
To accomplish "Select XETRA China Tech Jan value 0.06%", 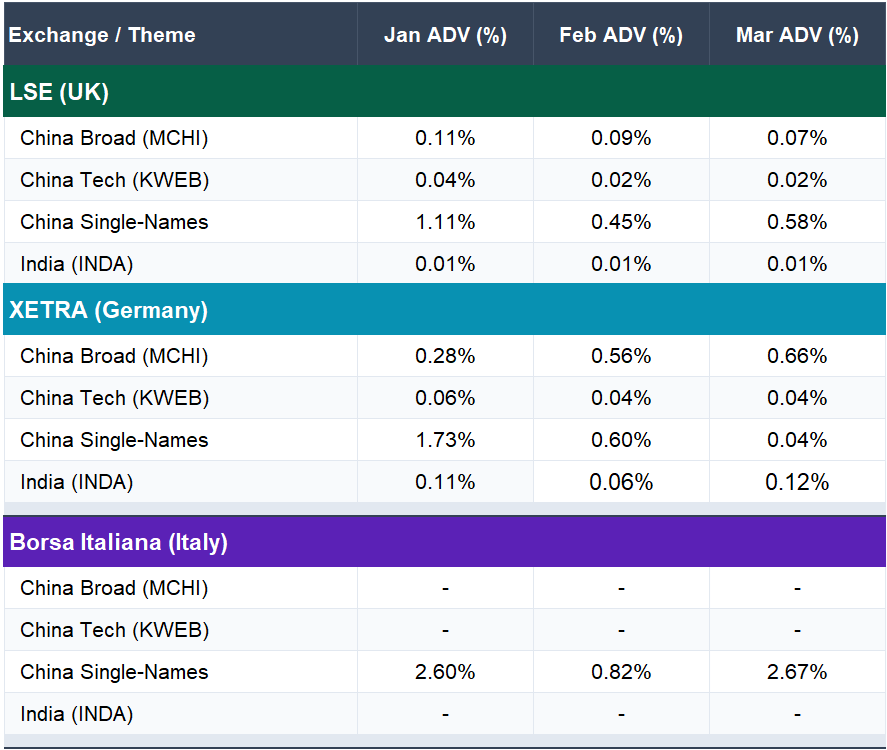I will pos(445,398).
